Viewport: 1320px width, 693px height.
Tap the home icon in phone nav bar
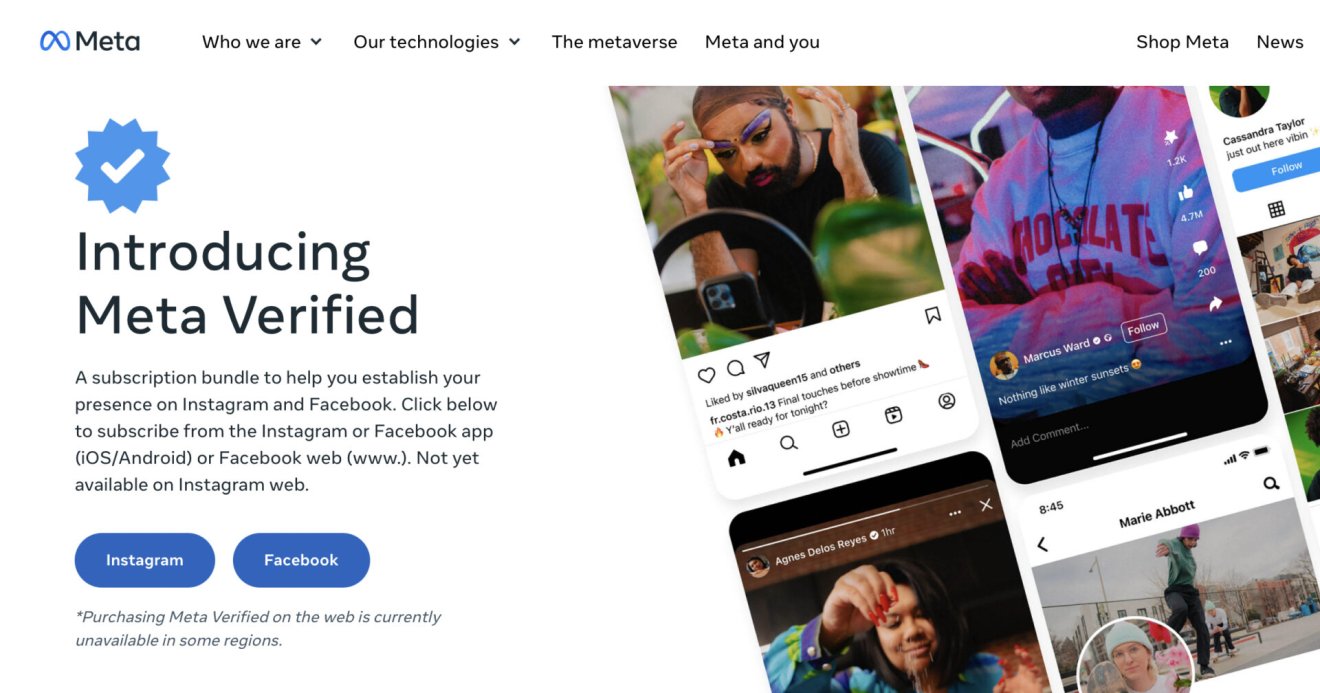tap(737, 458)
